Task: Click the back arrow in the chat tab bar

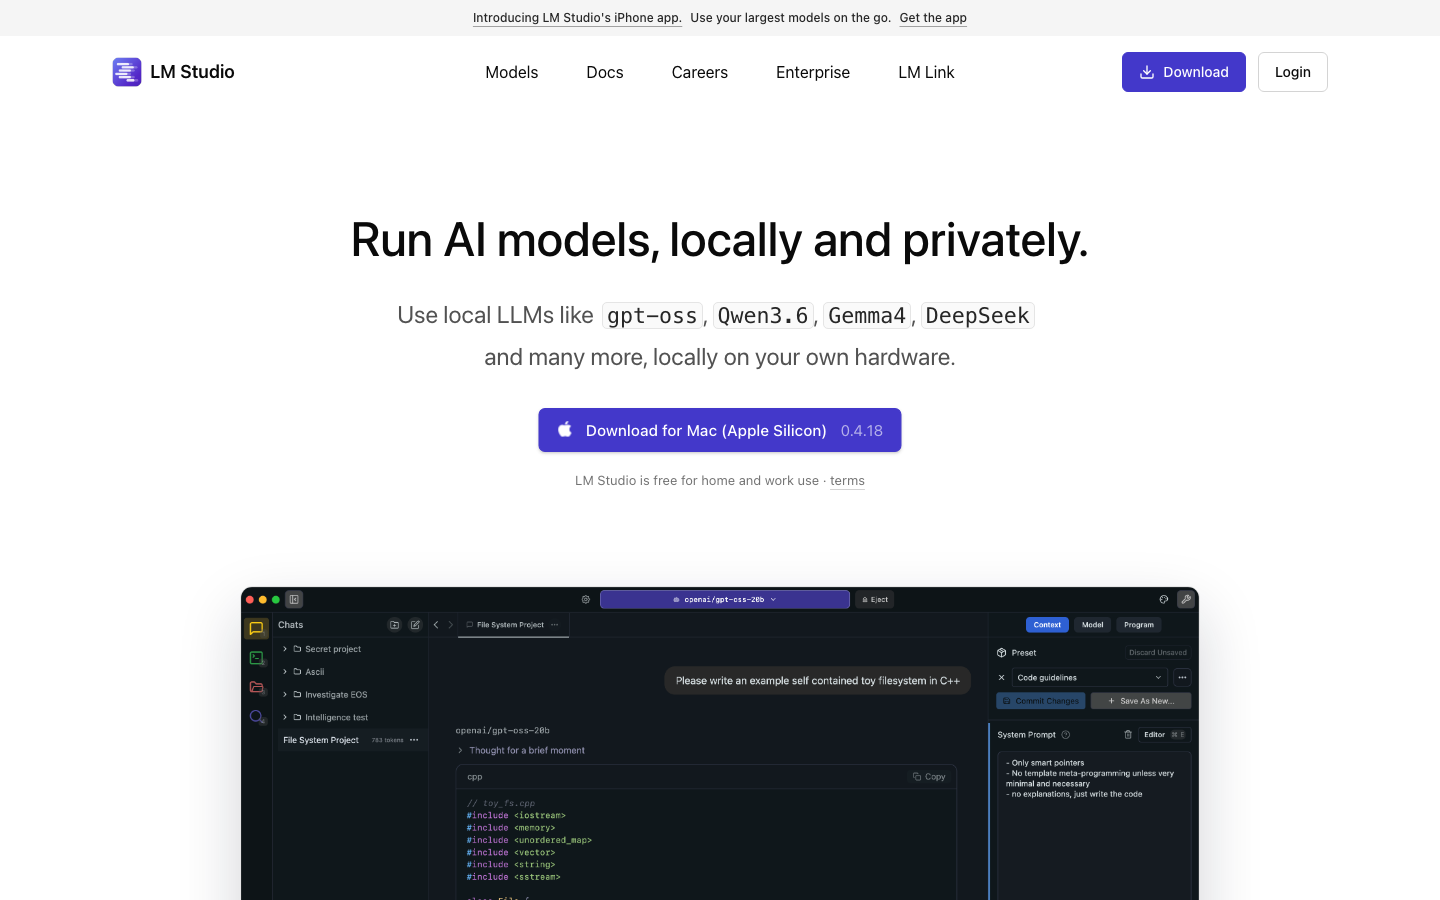Action: [x=436, y=625]
